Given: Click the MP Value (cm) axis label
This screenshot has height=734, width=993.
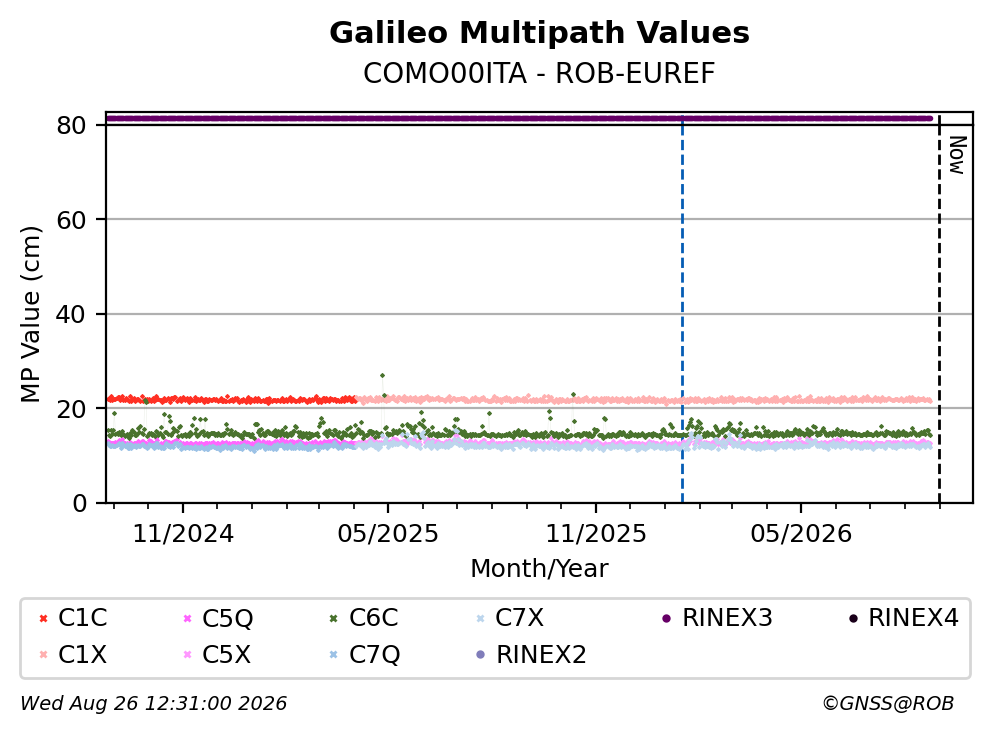Looking at the screenshot, I should coord(30,314).
